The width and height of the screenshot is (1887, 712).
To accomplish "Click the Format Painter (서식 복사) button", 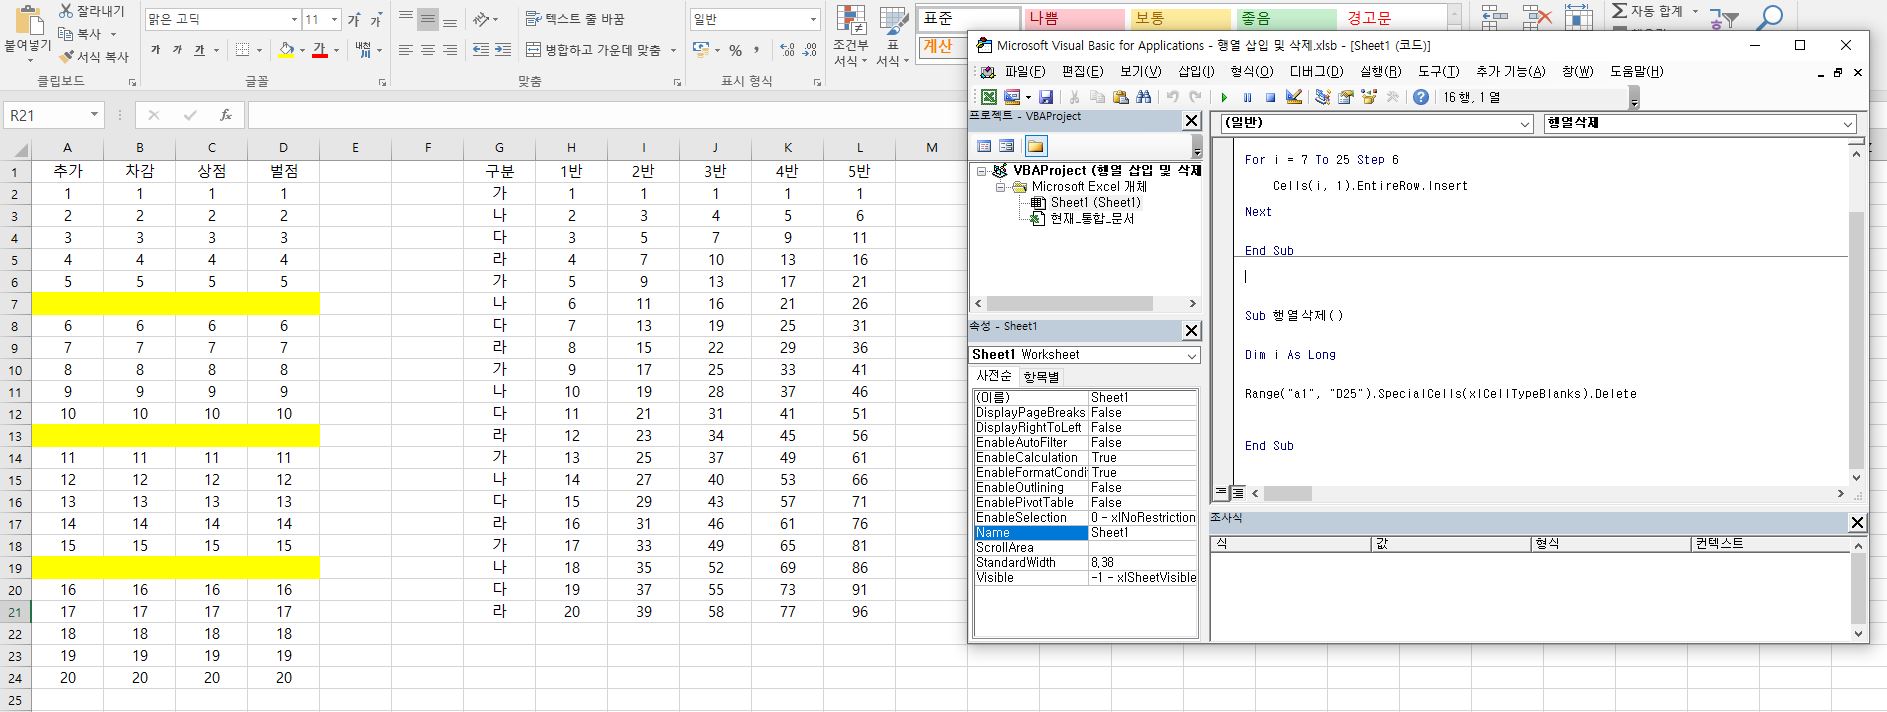I will [94, 57].
